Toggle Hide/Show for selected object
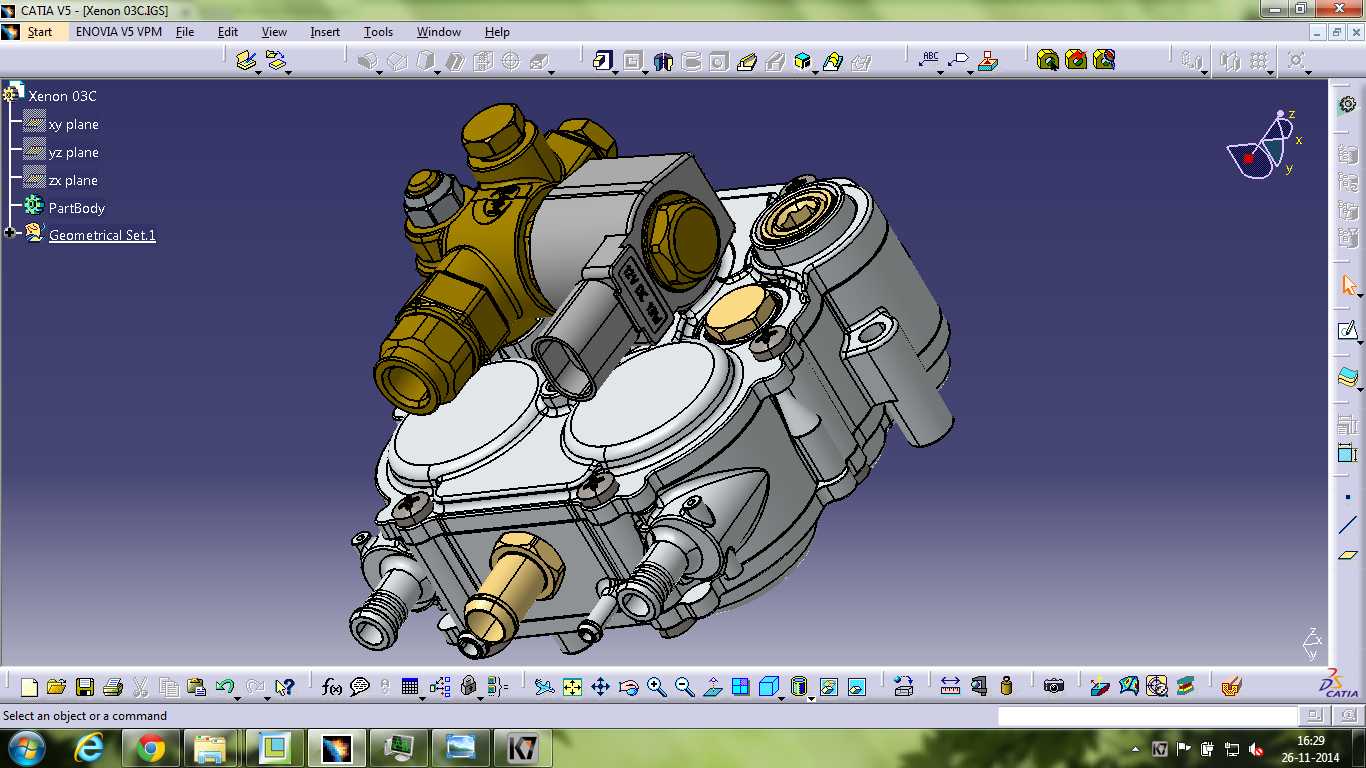Viewport: 1366px width, 768px height. (x=829, y=687)
